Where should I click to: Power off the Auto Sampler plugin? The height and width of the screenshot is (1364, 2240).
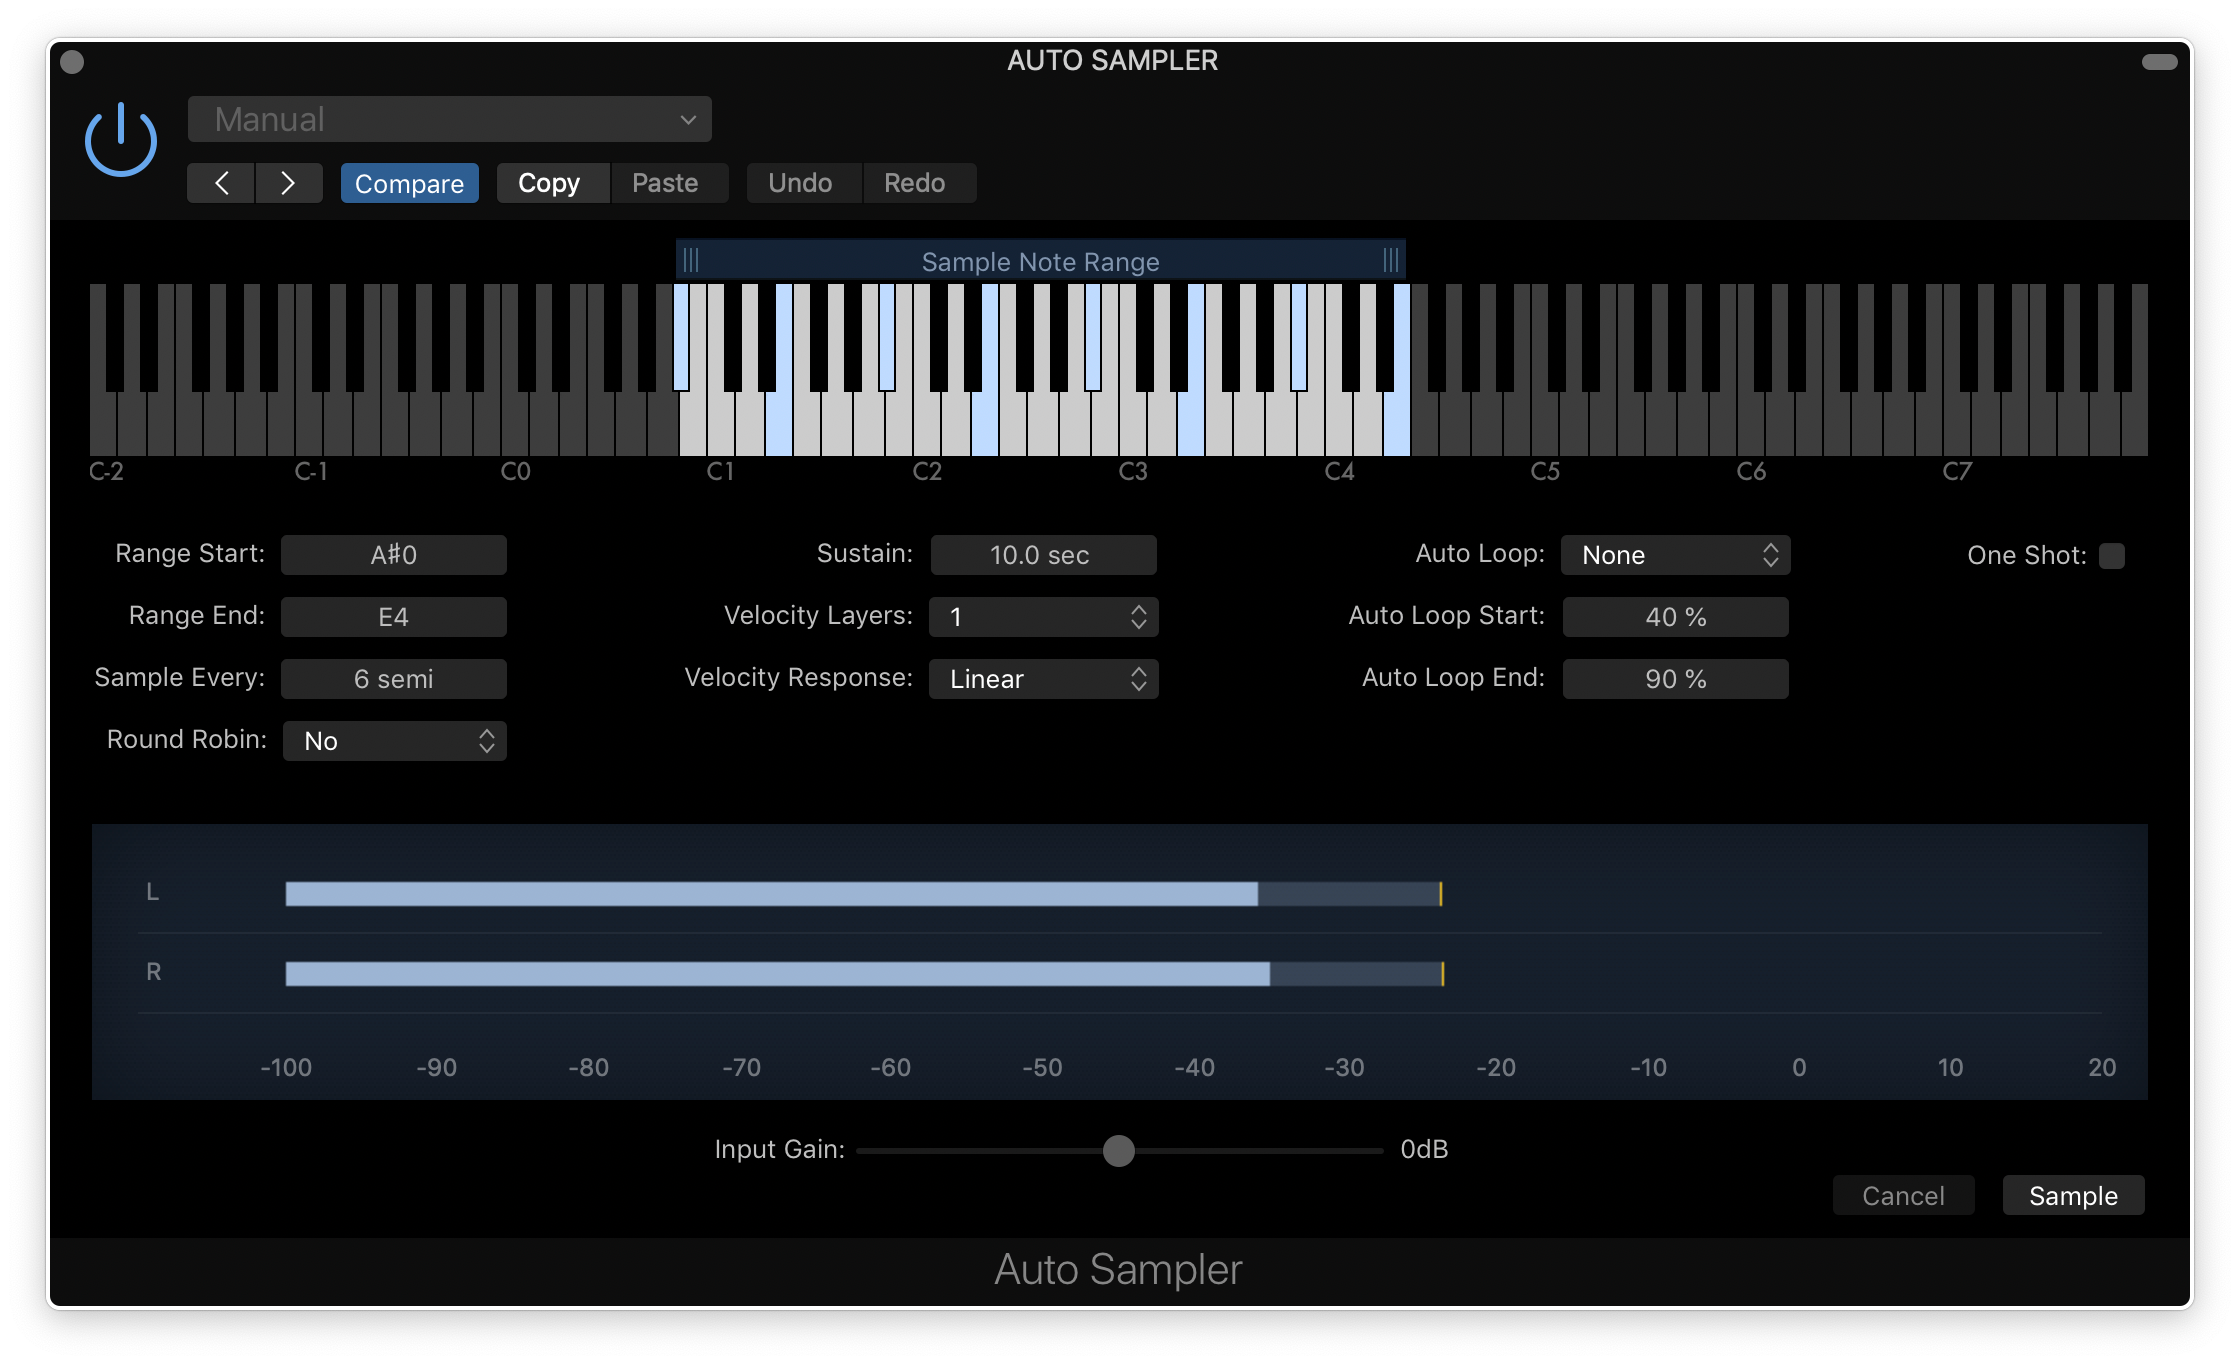coord(120,138)
